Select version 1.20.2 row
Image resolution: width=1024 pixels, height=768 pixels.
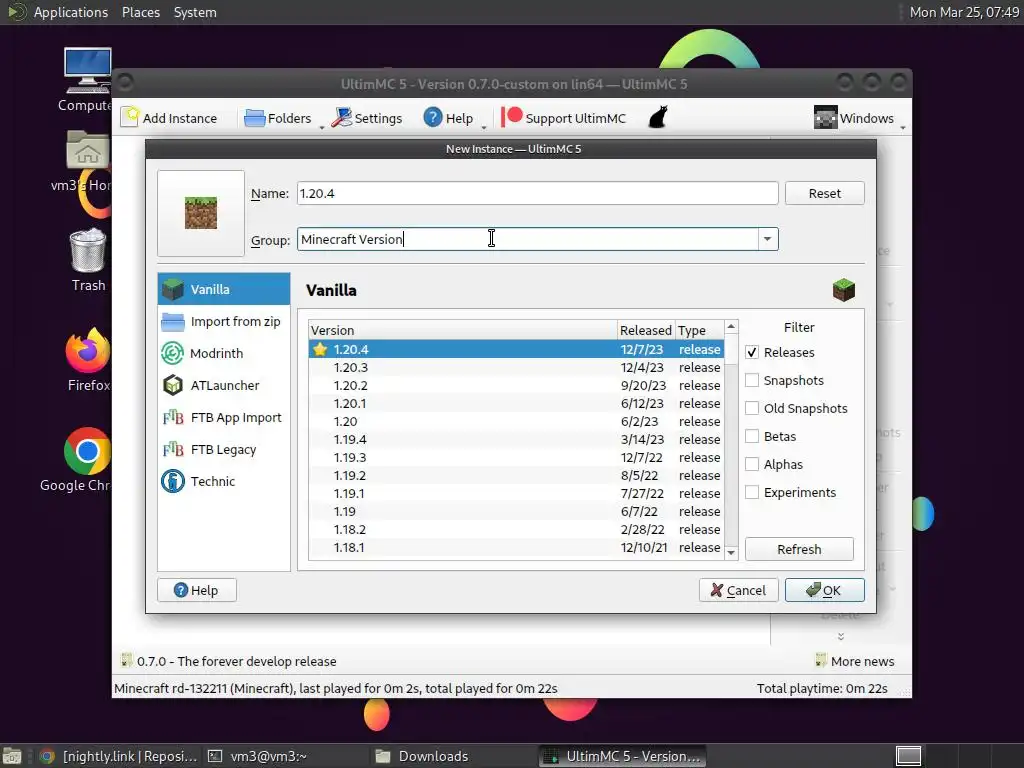click(x=516, y=385)
